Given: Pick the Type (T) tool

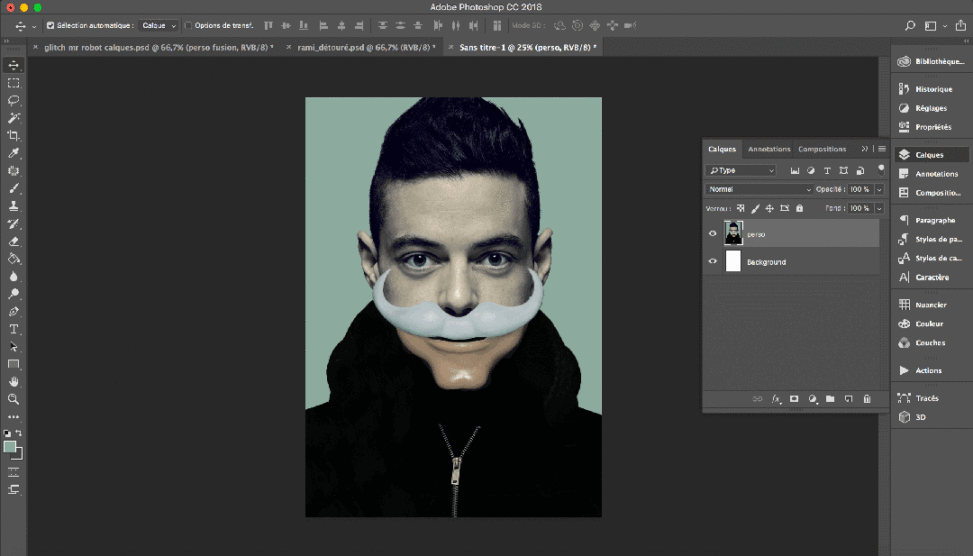Looking at the screenshot, I should tap(14, 329).
